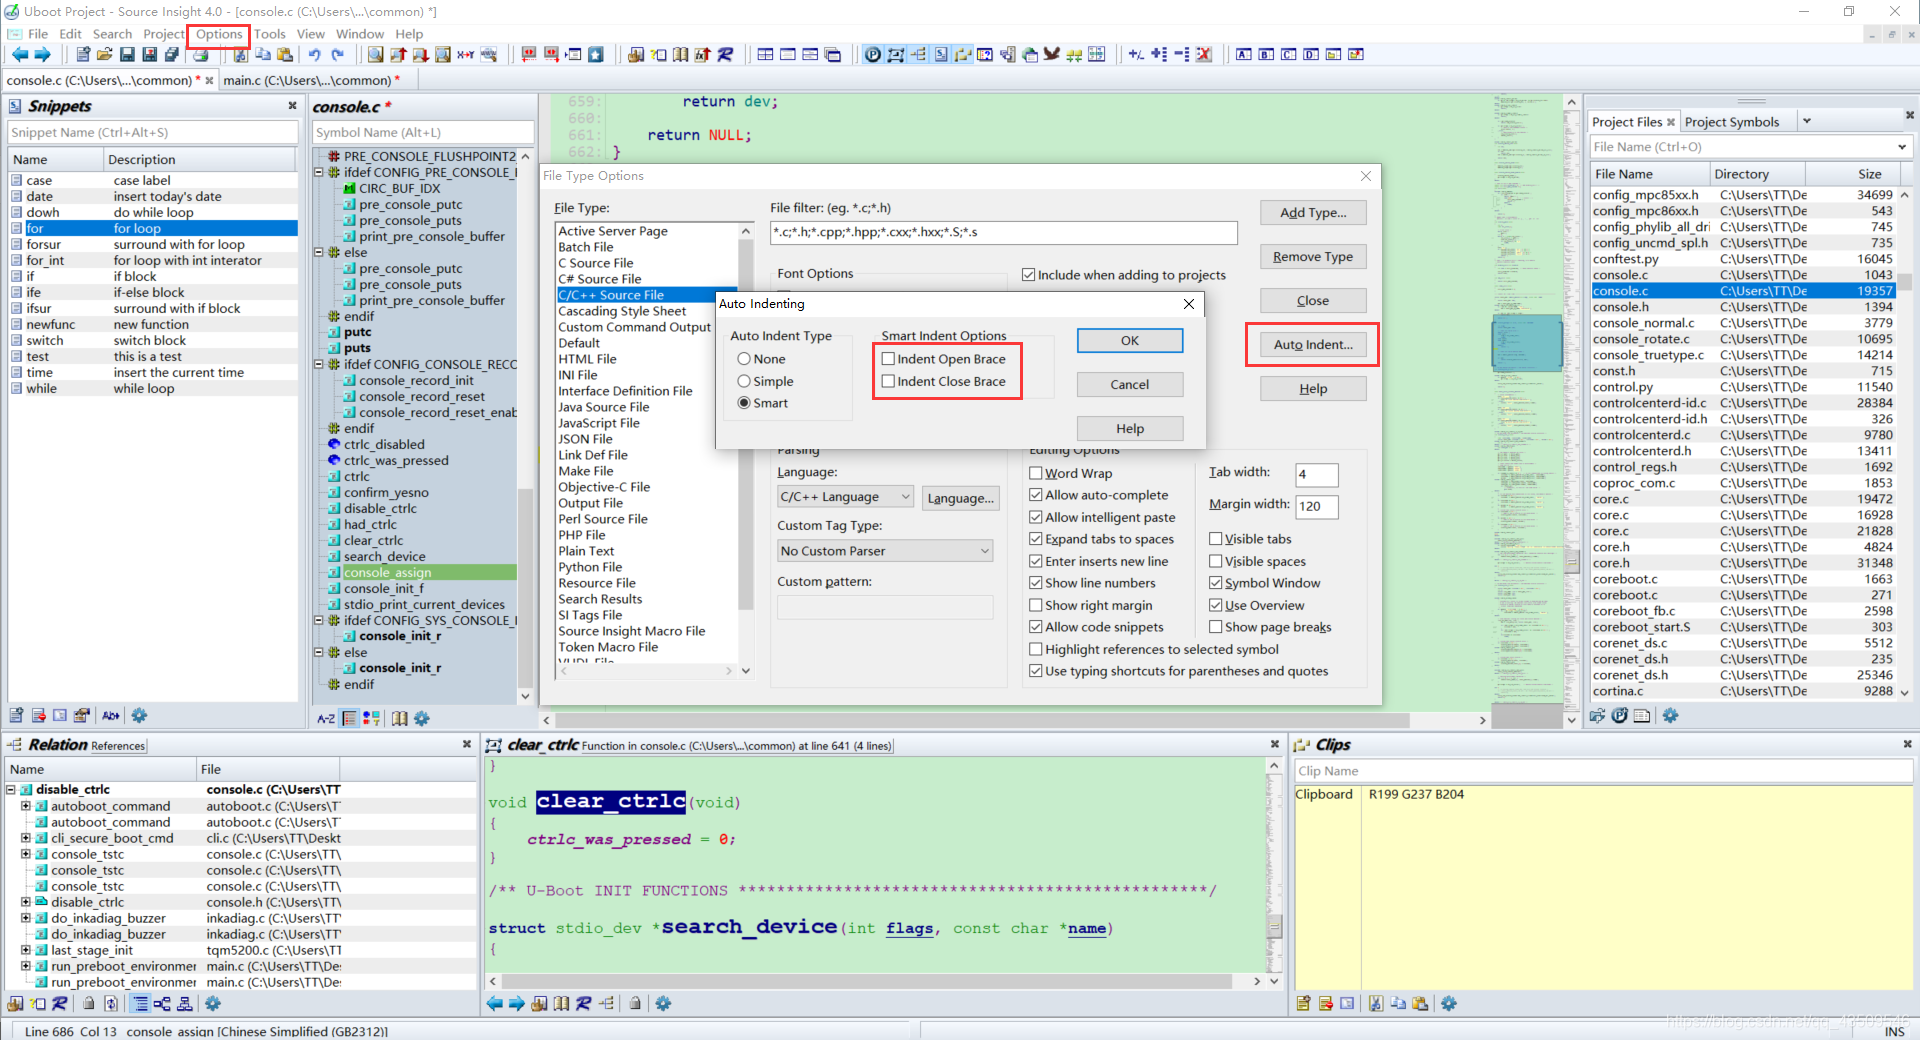The width and height of the screenshot is (1920, 1040).
Task: Expand the last_stage_init relation node
Action: tap(26, 950)
